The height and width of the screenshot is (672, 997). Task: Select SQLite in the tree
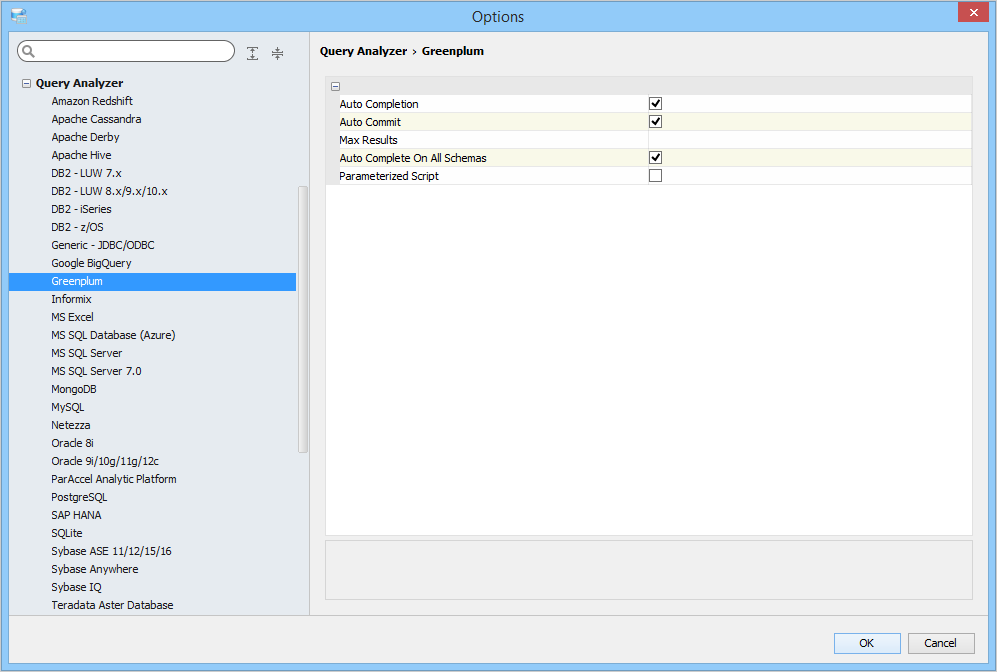tap(67, 533)
